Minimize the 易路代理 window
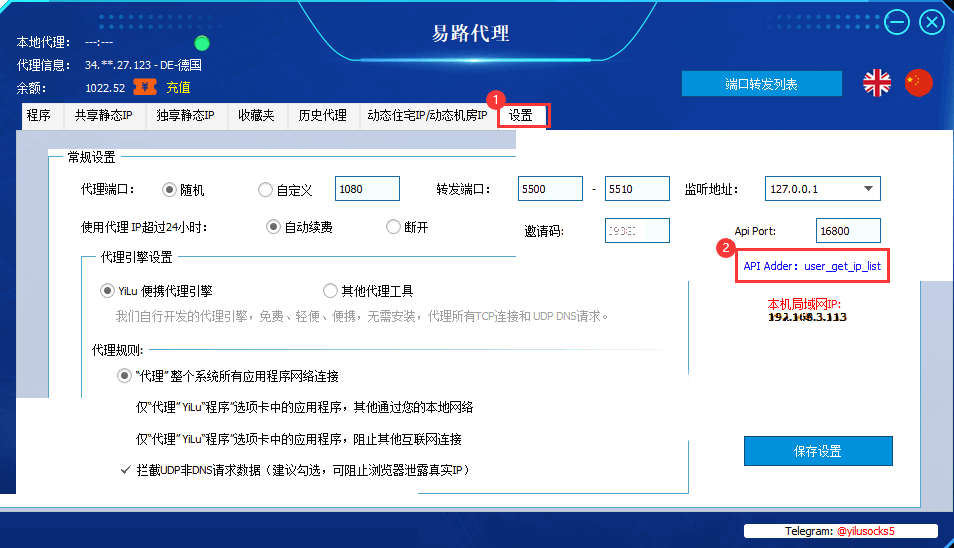The height and width of the screenshot is (548, 954). [896, 23]
